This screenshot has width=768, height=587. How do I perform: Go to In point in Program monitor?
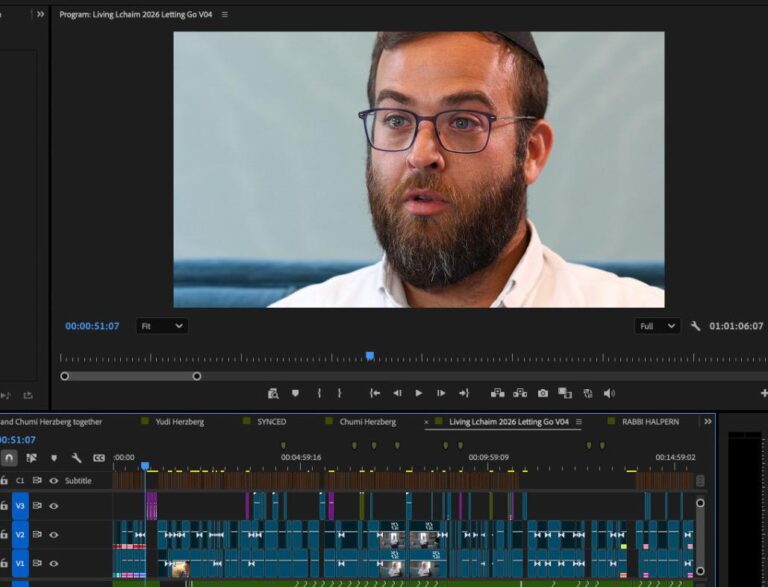tap(375, 393)
